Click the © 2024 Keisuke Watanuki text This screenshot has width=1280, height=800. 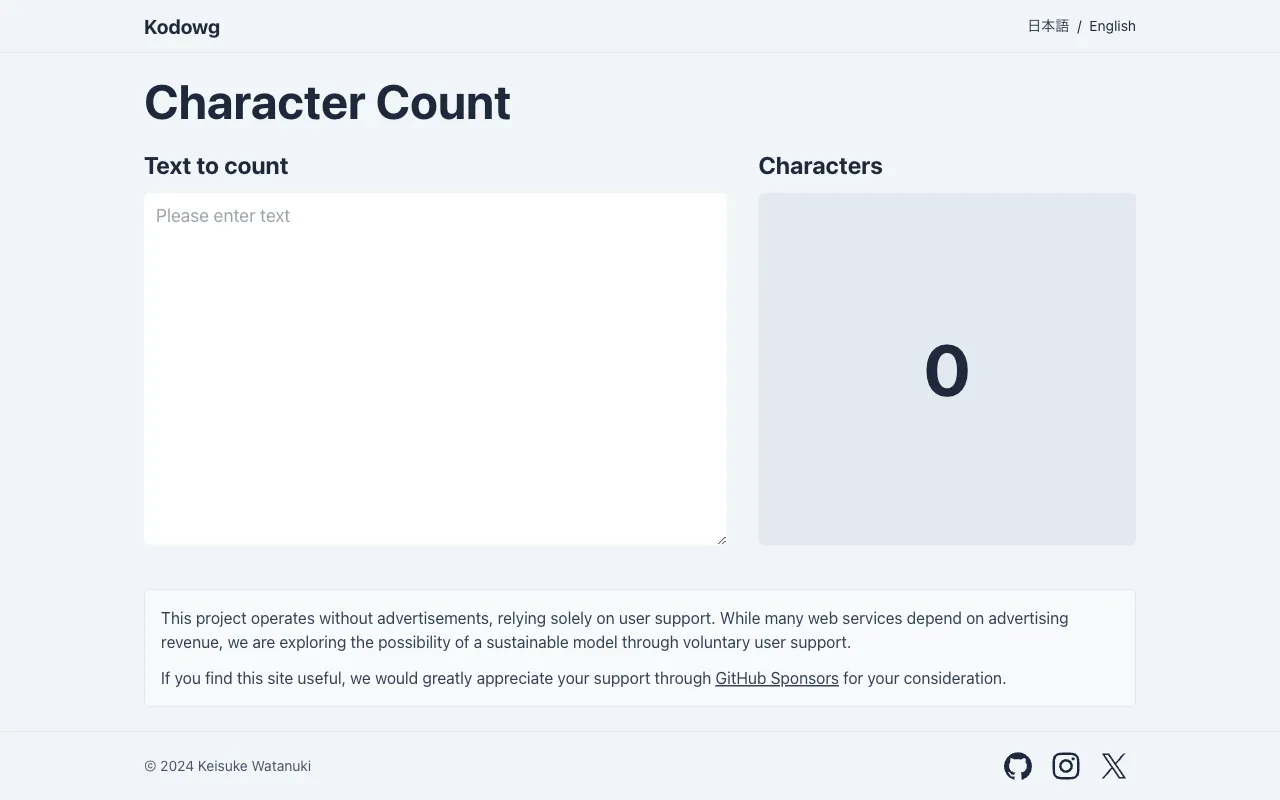pyautogui.click(x=227, y=766)
